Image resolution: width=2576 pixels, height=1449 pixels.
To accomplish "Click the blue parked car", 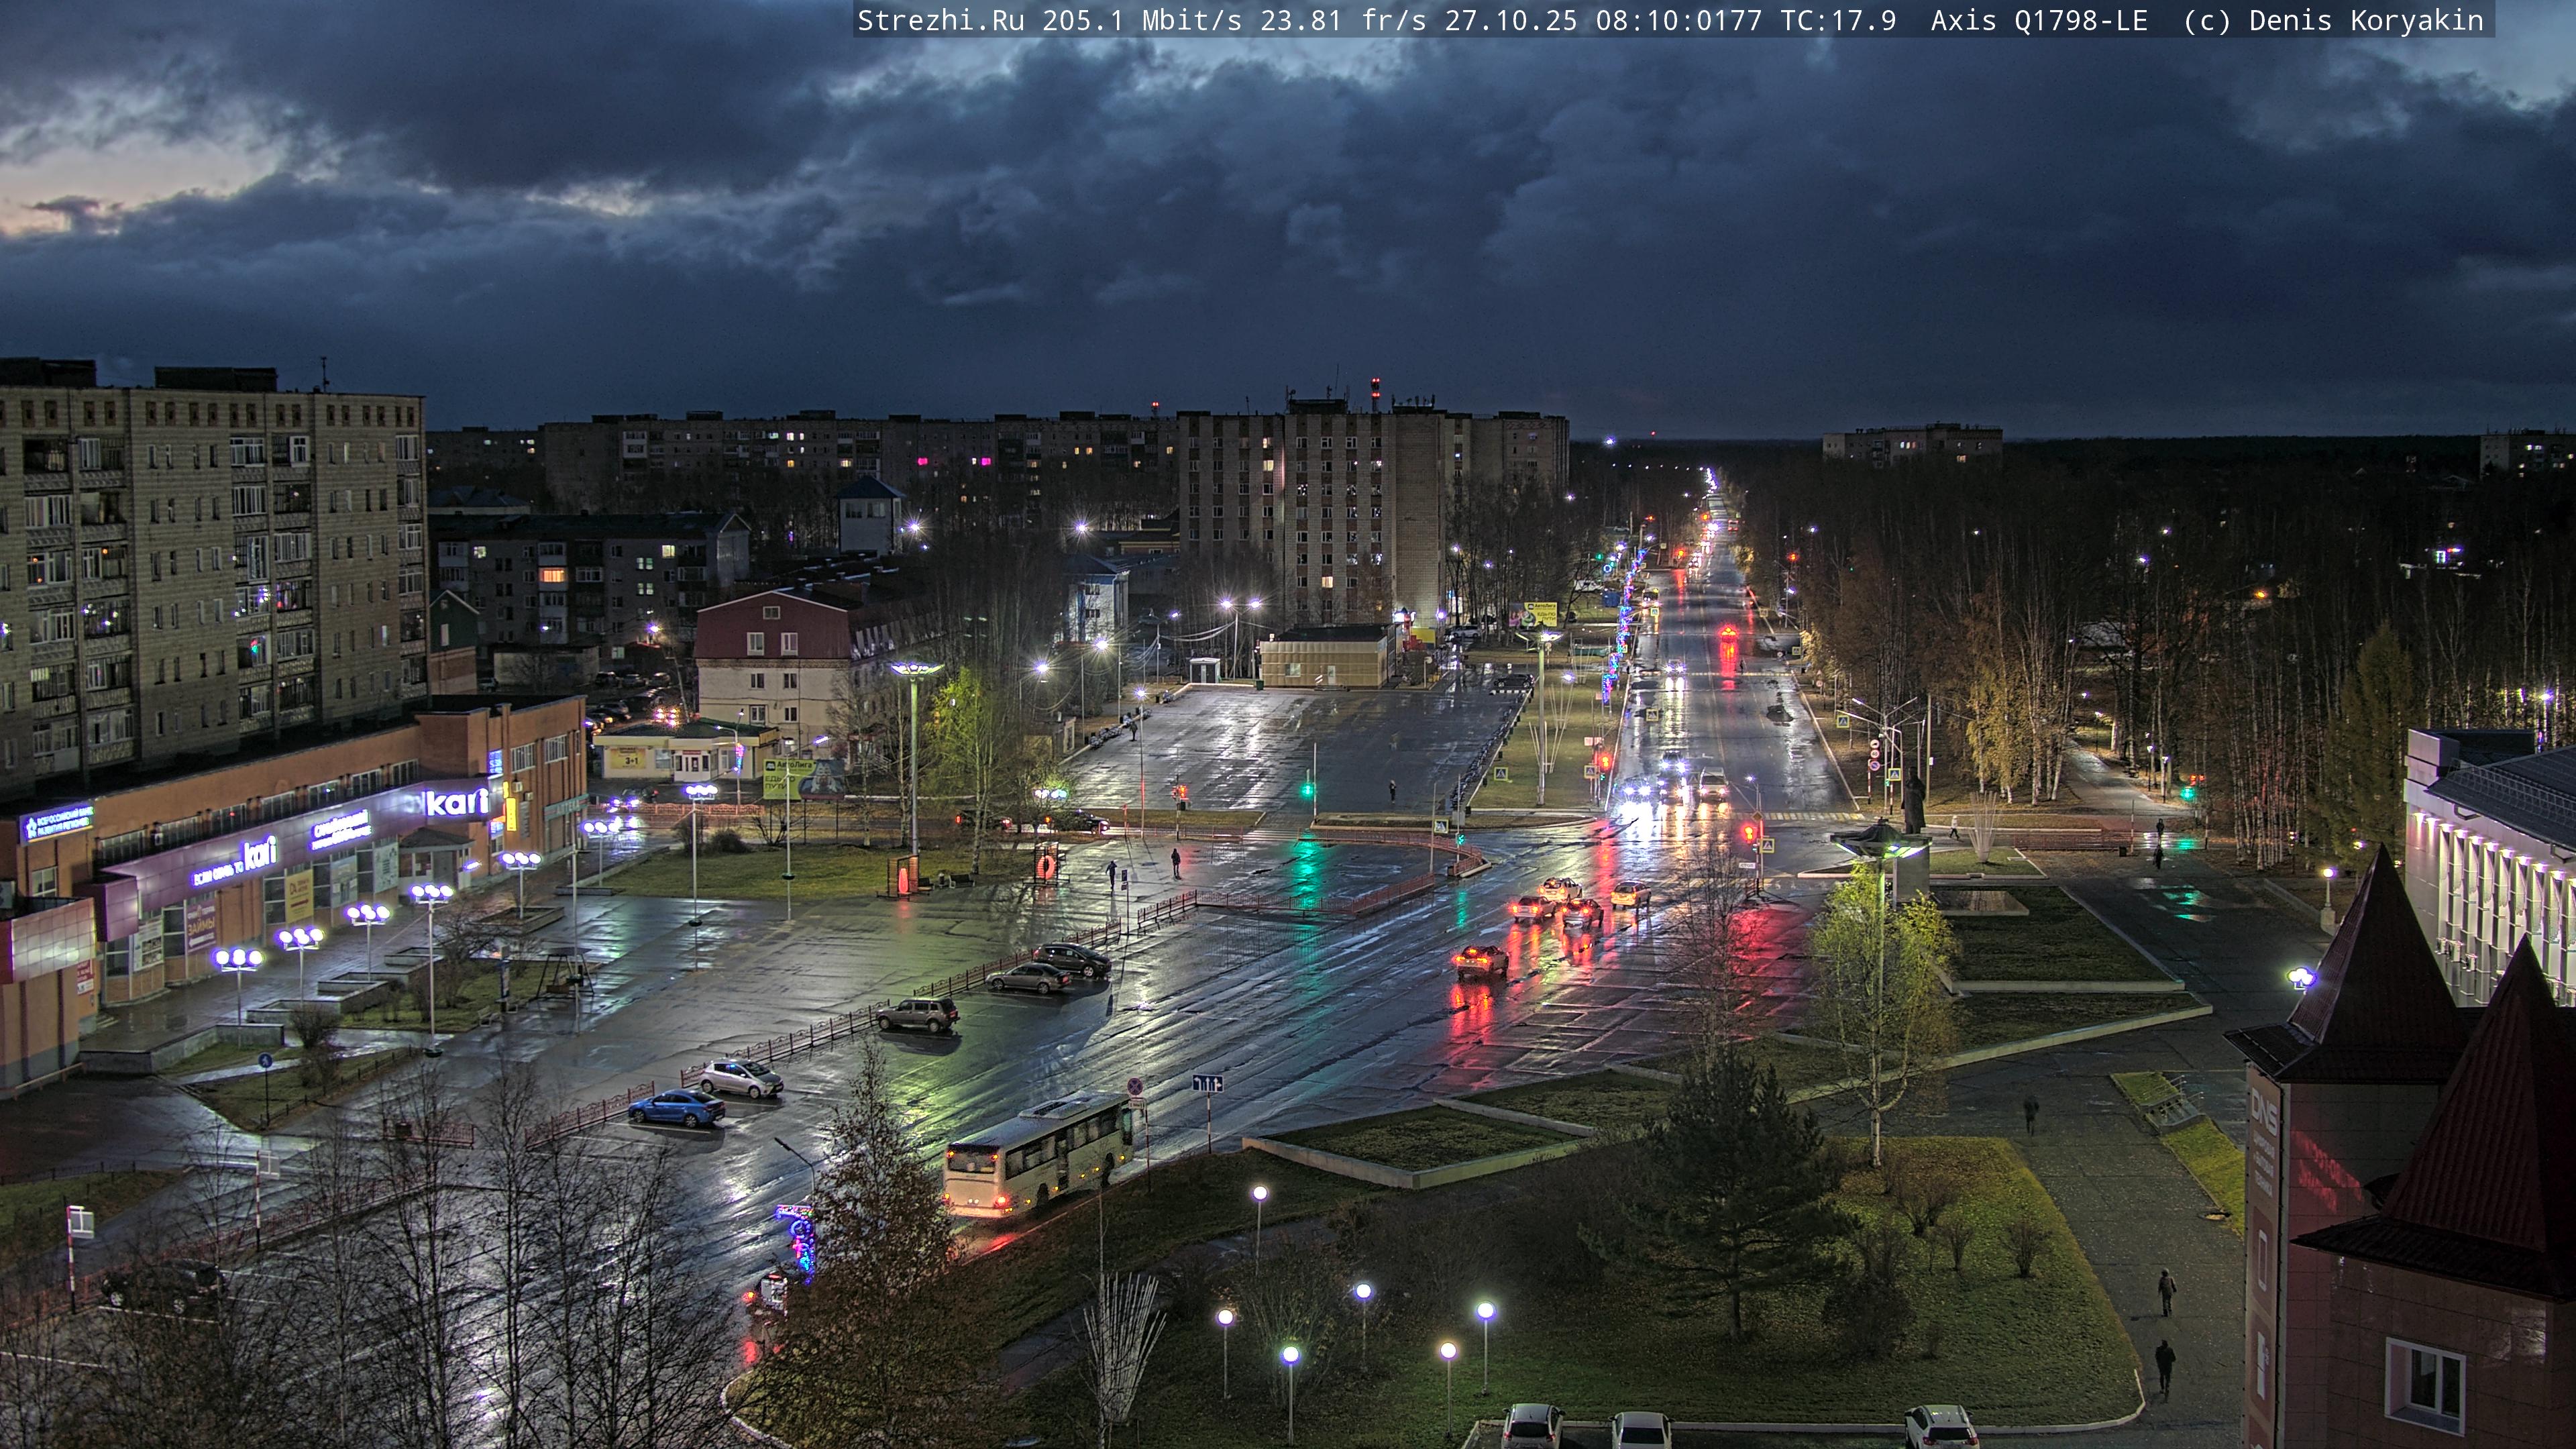I will tap(676, 1107).
